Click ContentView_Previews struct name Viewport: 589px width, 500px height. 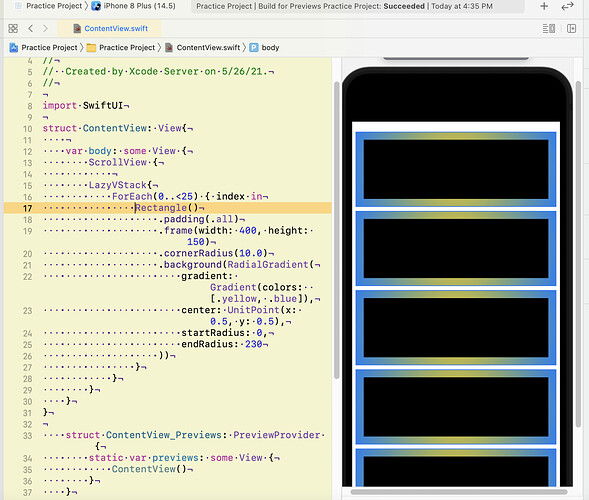tap(164, 435)
